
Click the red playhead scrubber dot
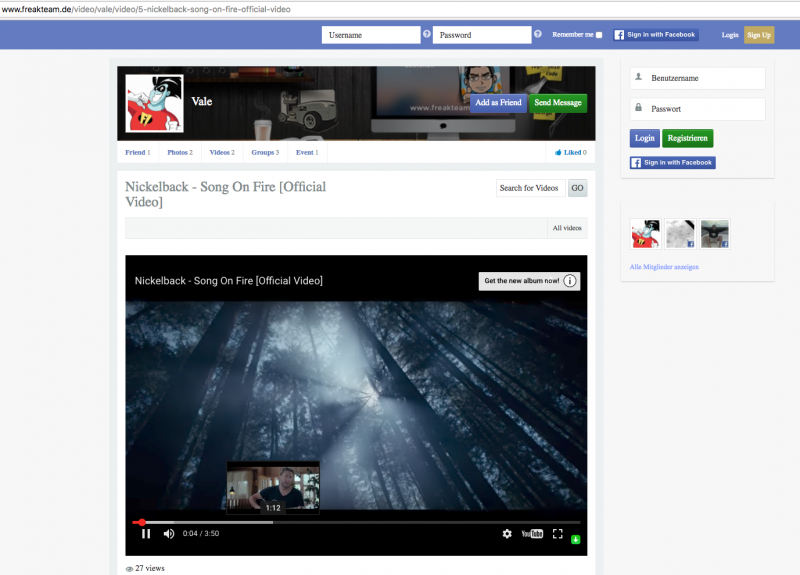142,522
